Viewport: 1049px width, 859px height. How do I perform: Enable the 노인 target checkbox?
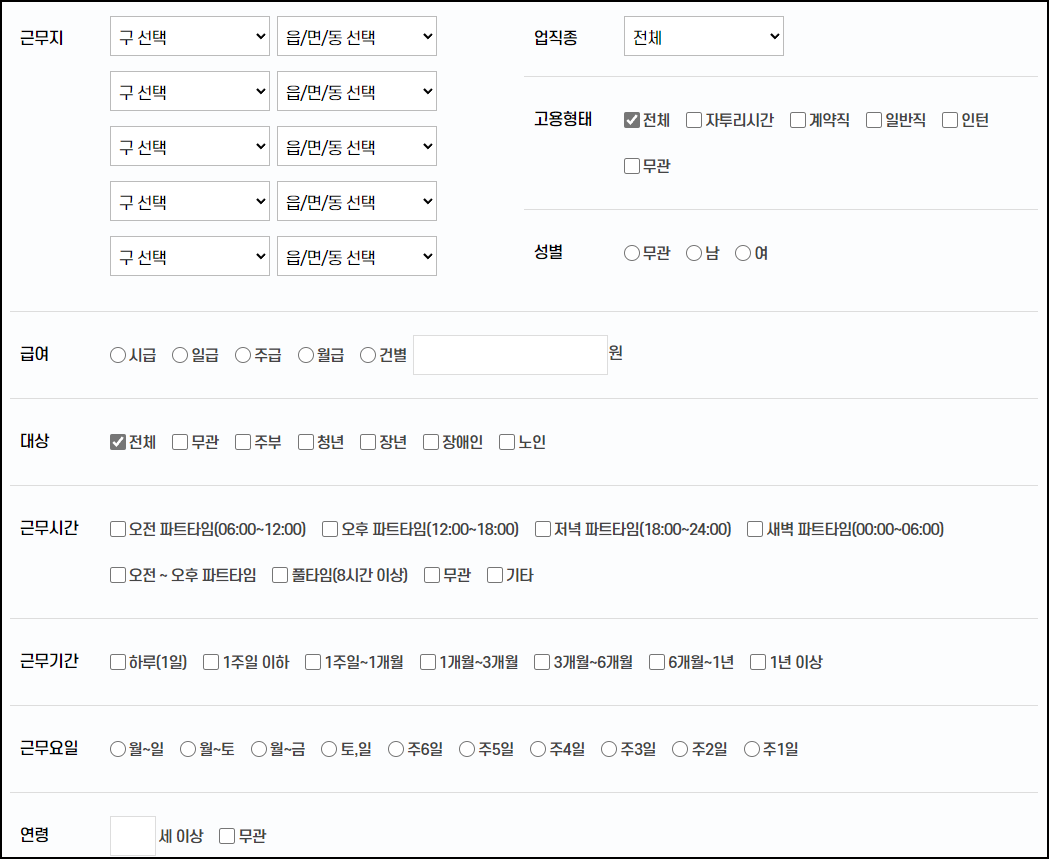tap(505, 441)
